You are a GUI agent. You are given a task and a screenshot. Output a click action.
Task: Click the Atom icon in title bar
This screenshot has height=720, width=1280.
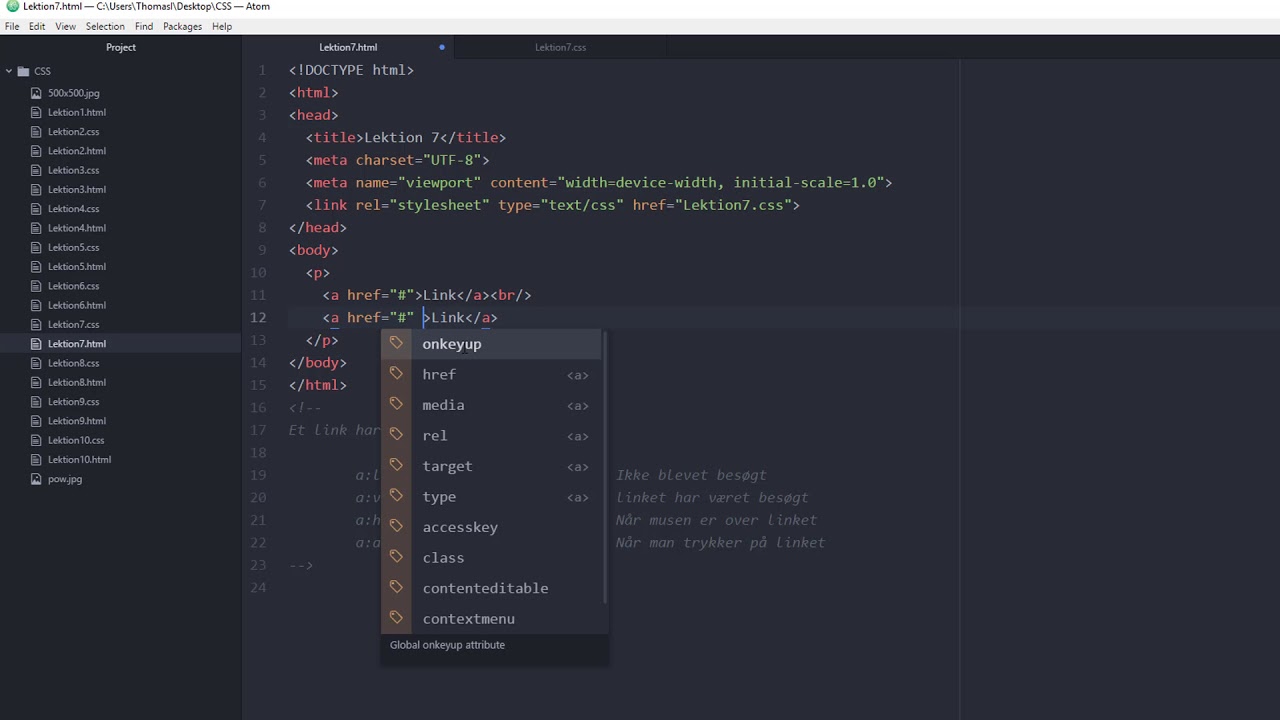pyautogui.click(x=11, y=7)
